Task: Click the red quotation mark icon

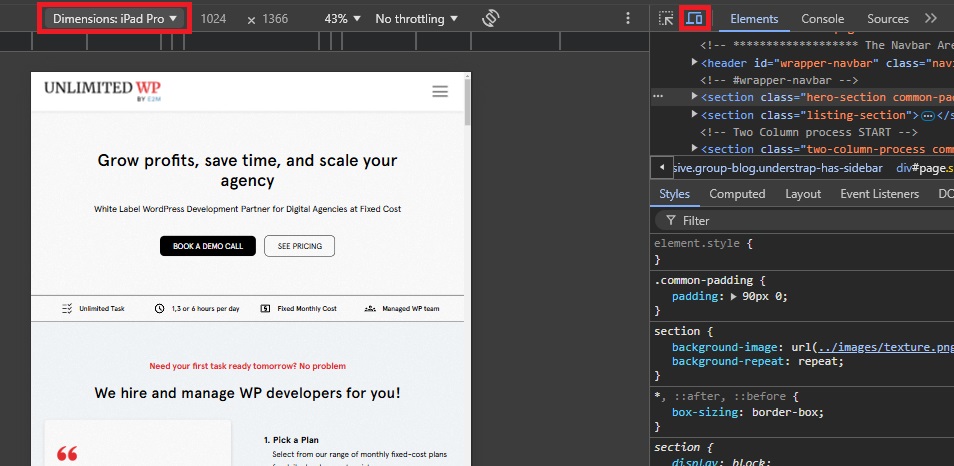Action: [x=67, y=453]
